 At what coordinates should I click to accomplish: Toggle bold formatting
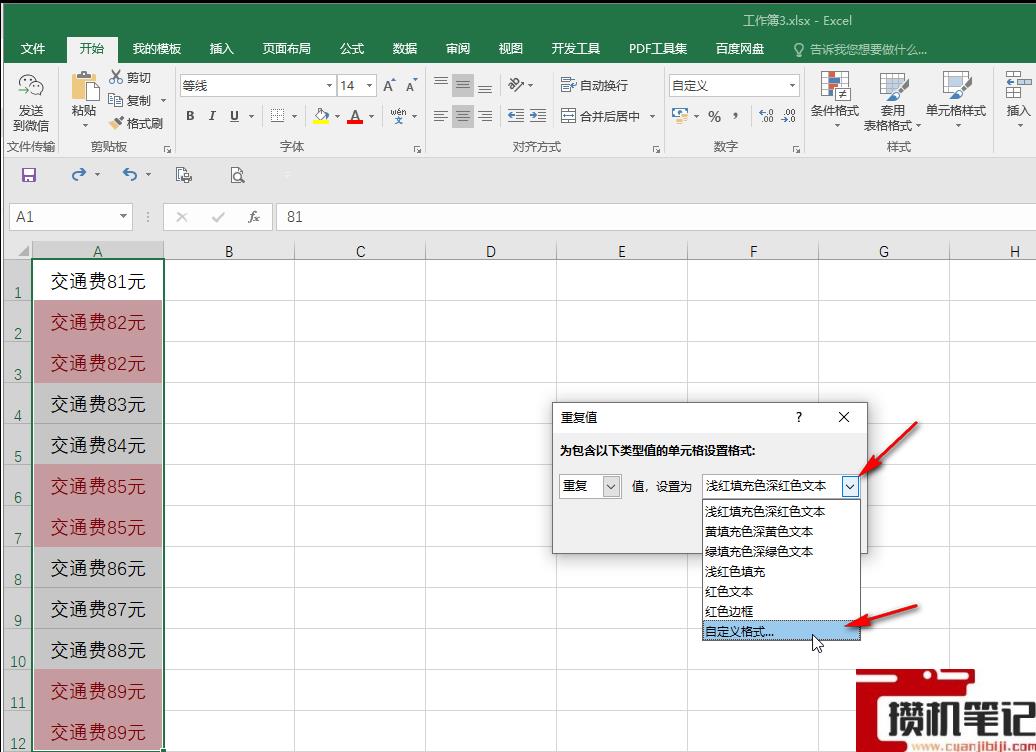[x=190, y=116]
